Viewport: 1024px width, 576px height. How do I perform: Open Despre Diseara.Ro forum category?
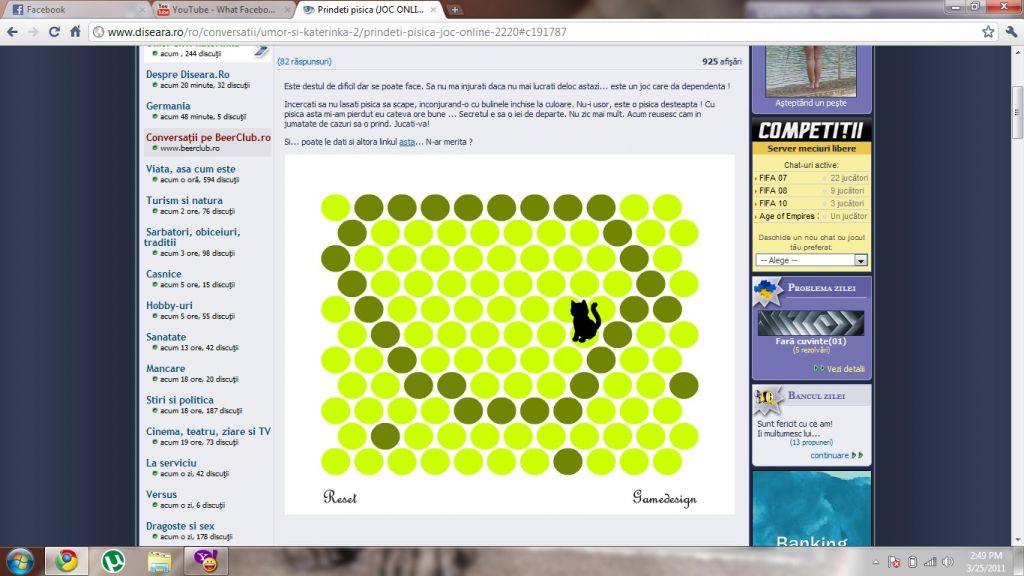(187, 74)
